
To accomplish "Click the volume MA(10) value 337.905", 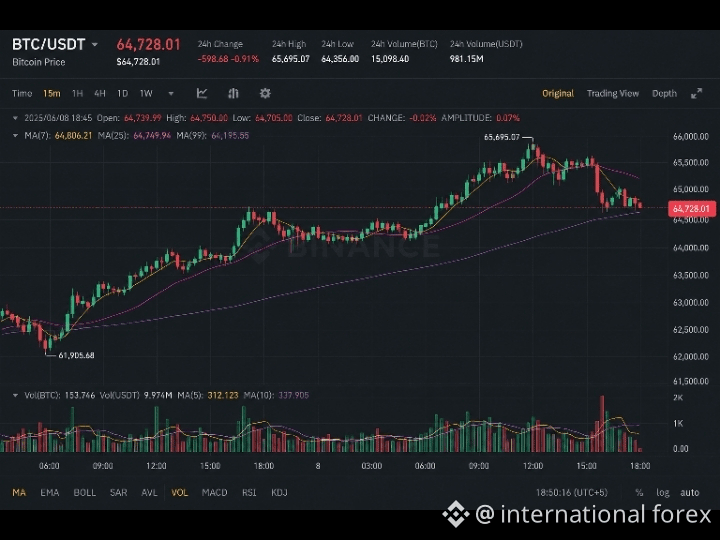I will pos(293,395).
